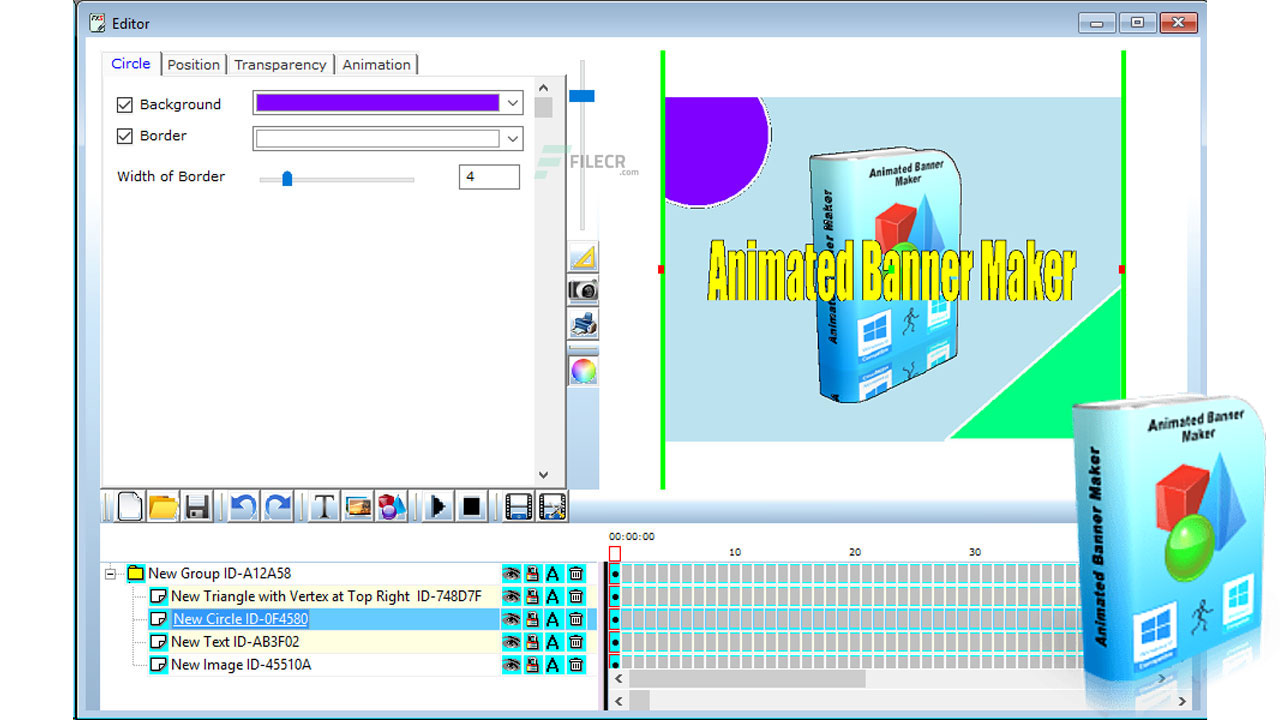Rename New Triangle layer with A icon
Screen dimensions: 1280x720
(x=552, y=596)
